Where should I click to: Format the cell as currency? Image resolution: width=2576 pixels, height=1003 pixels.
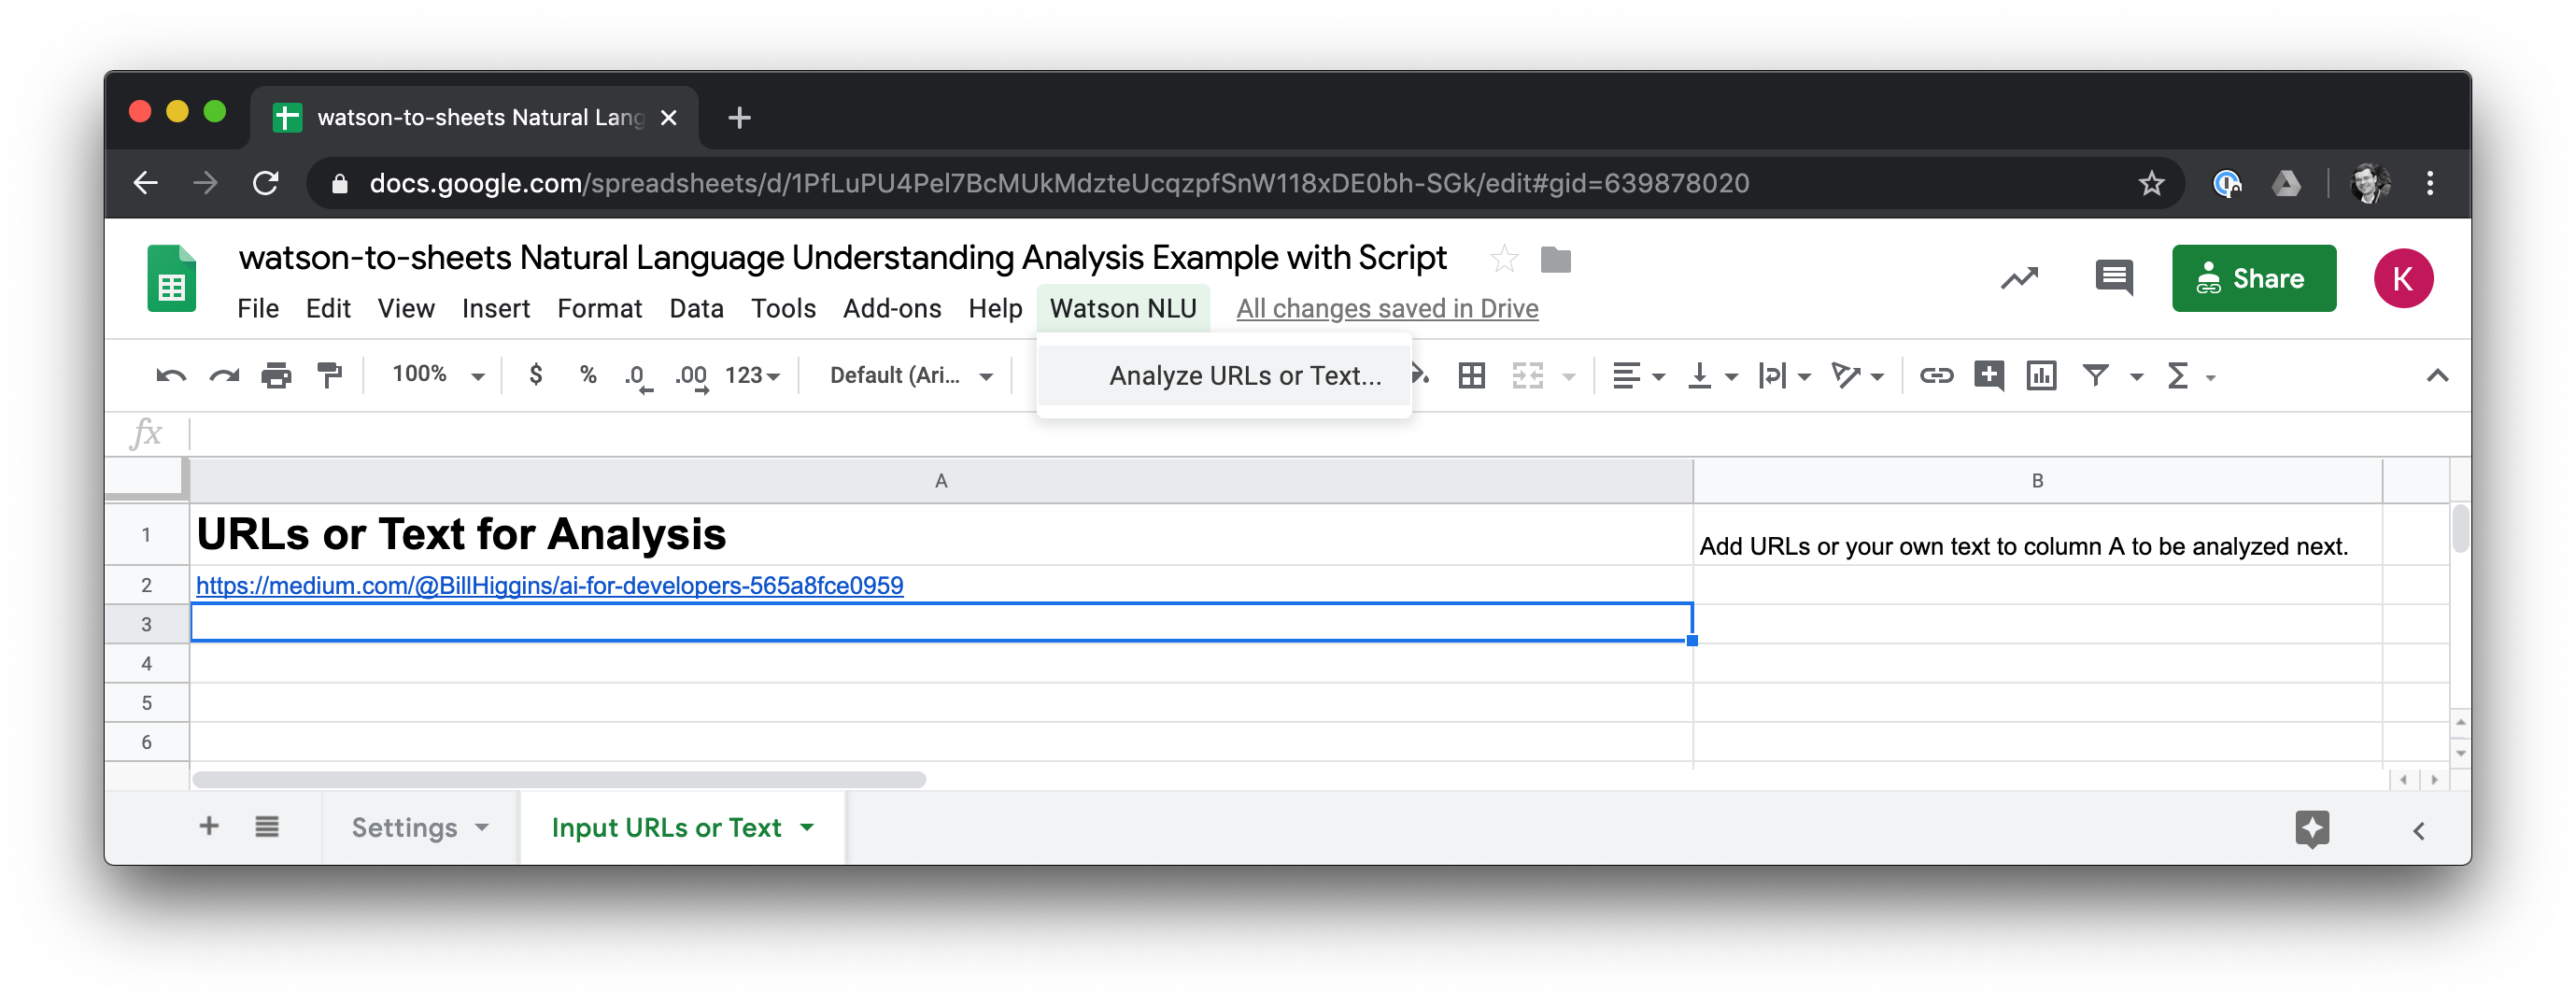[x=536, y=375]
